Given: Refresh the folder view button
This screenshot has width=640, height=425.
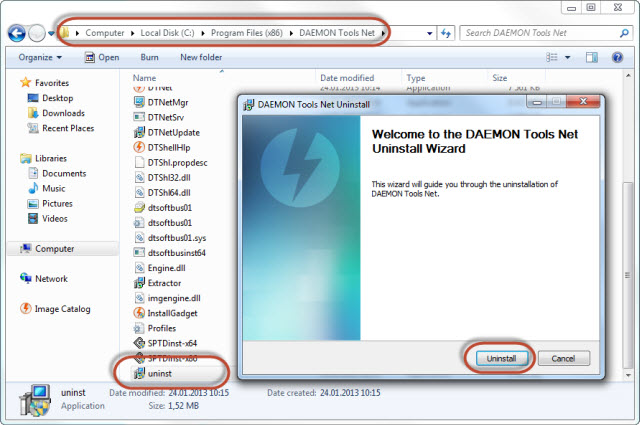Looking at the screenshot, I should (x=446, y=33).
